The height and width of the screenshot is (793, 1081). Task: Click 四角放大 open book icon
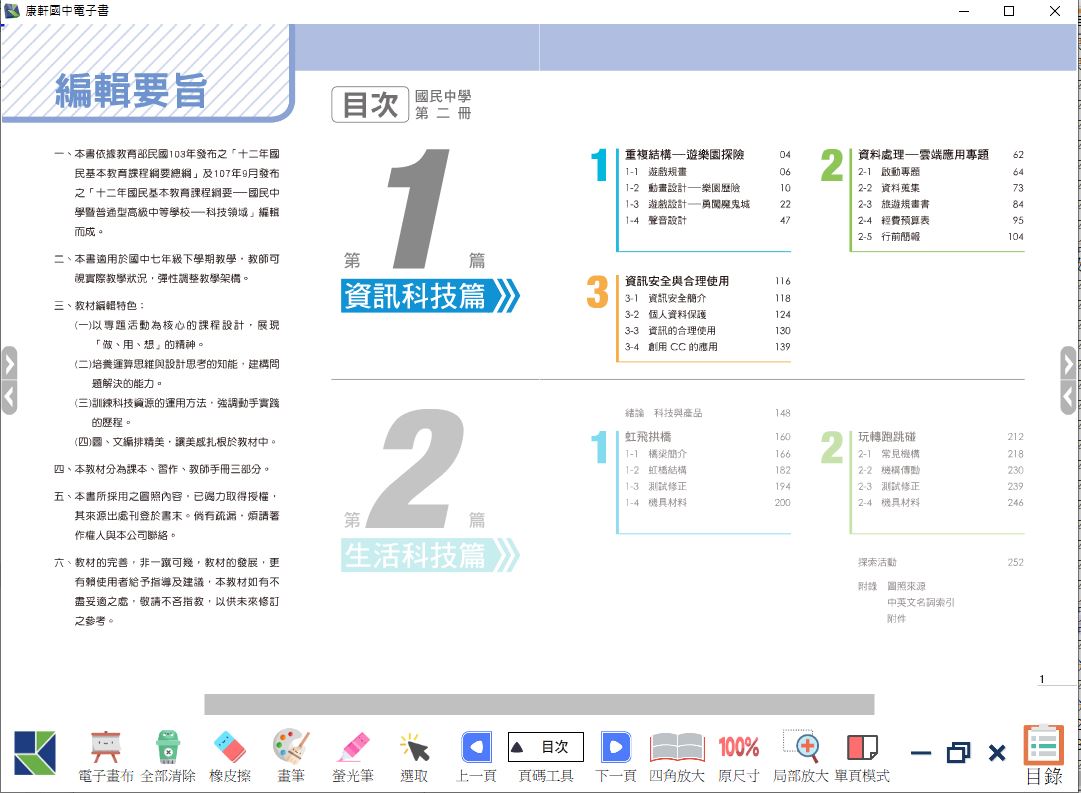[677, 747]
